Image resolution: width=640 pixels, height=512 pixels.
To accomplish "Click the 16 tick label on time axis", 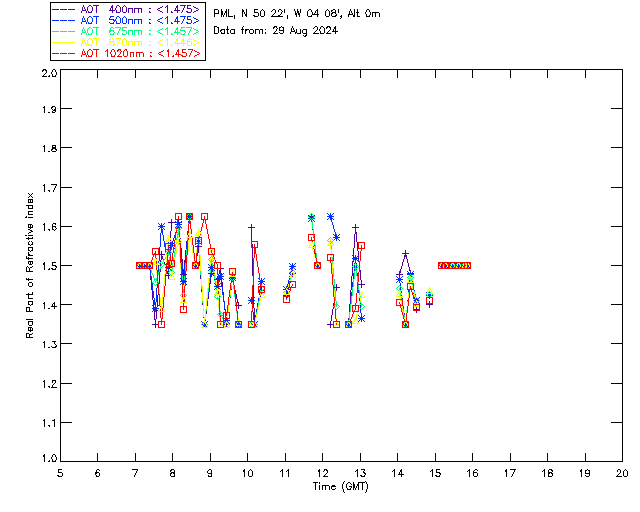I will (472, 472).
